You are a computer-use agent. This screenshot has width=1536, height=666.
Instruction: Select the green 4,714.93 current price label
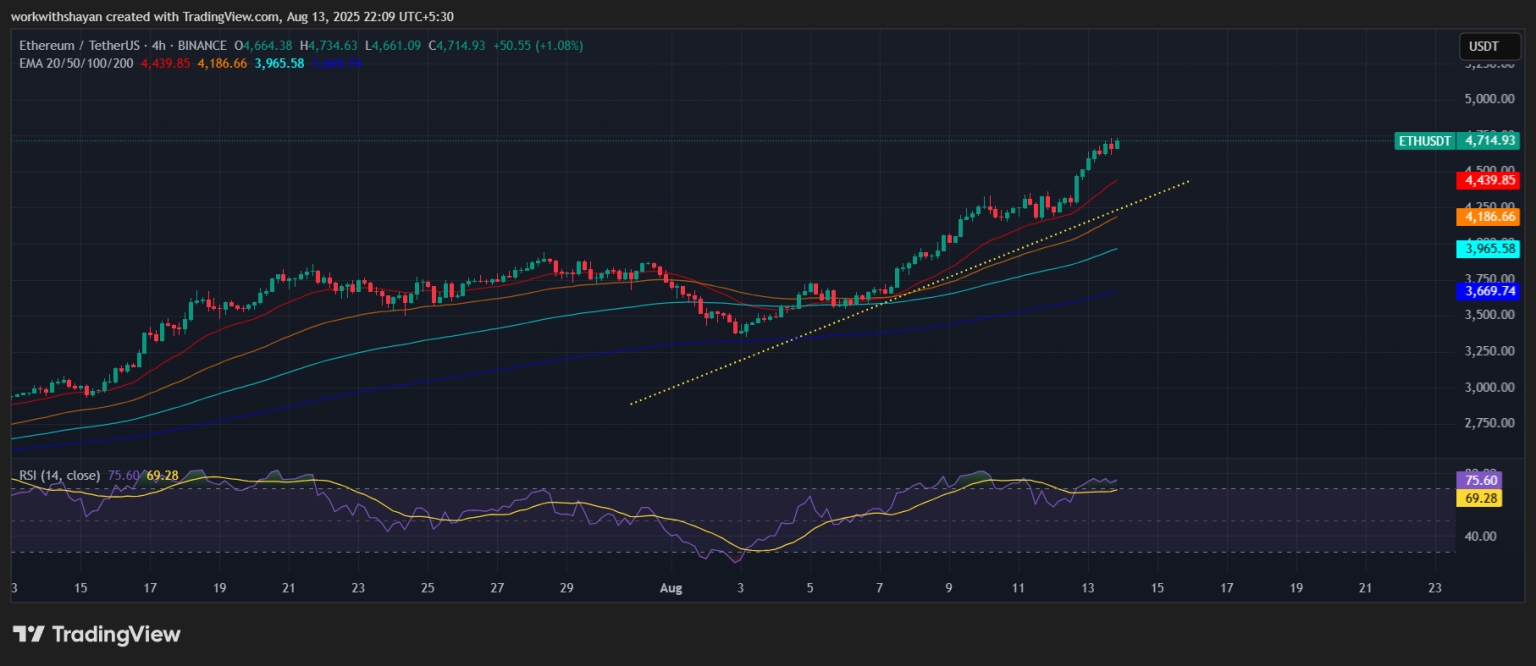click(x=1490, y=141)
